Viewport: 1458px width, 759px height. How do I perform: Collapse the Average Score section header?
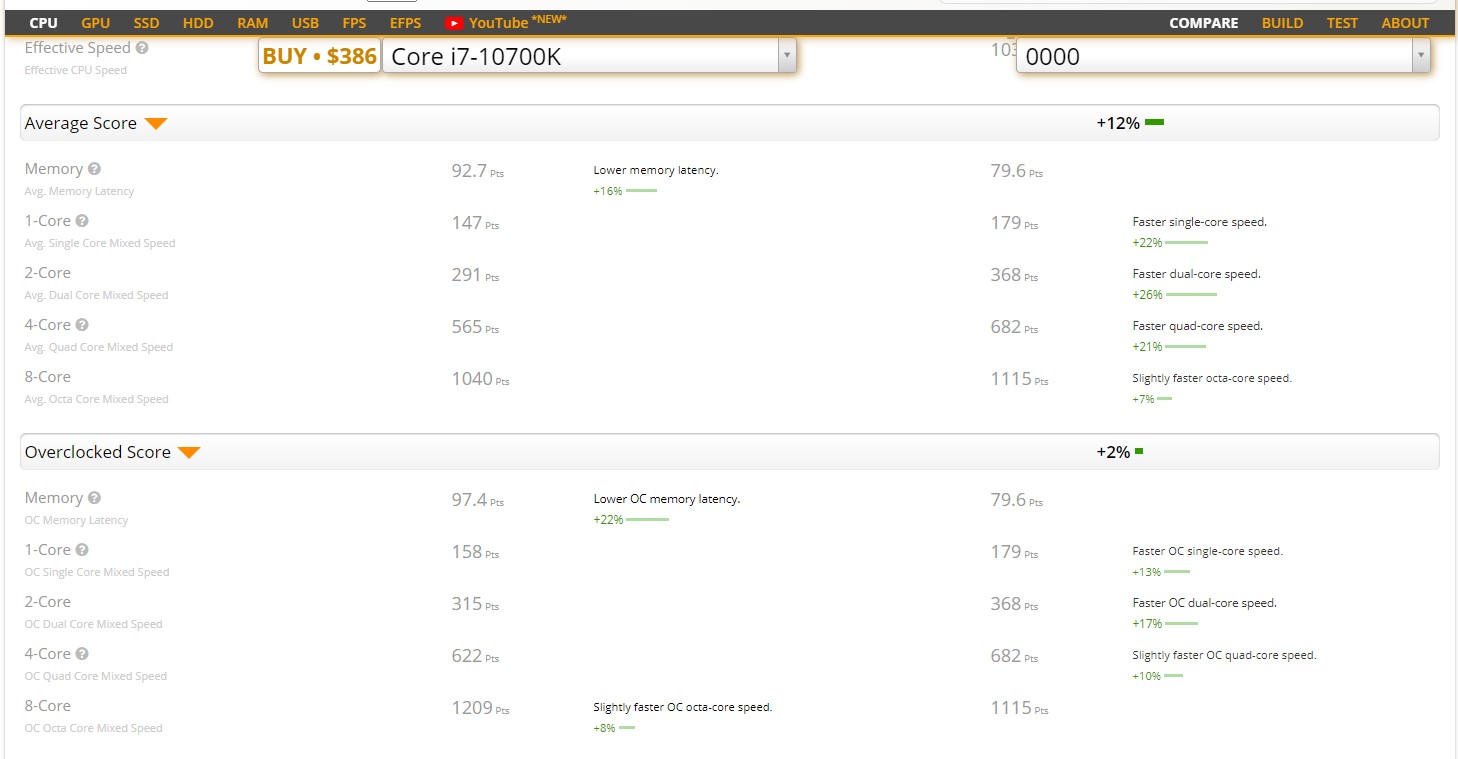729,123
